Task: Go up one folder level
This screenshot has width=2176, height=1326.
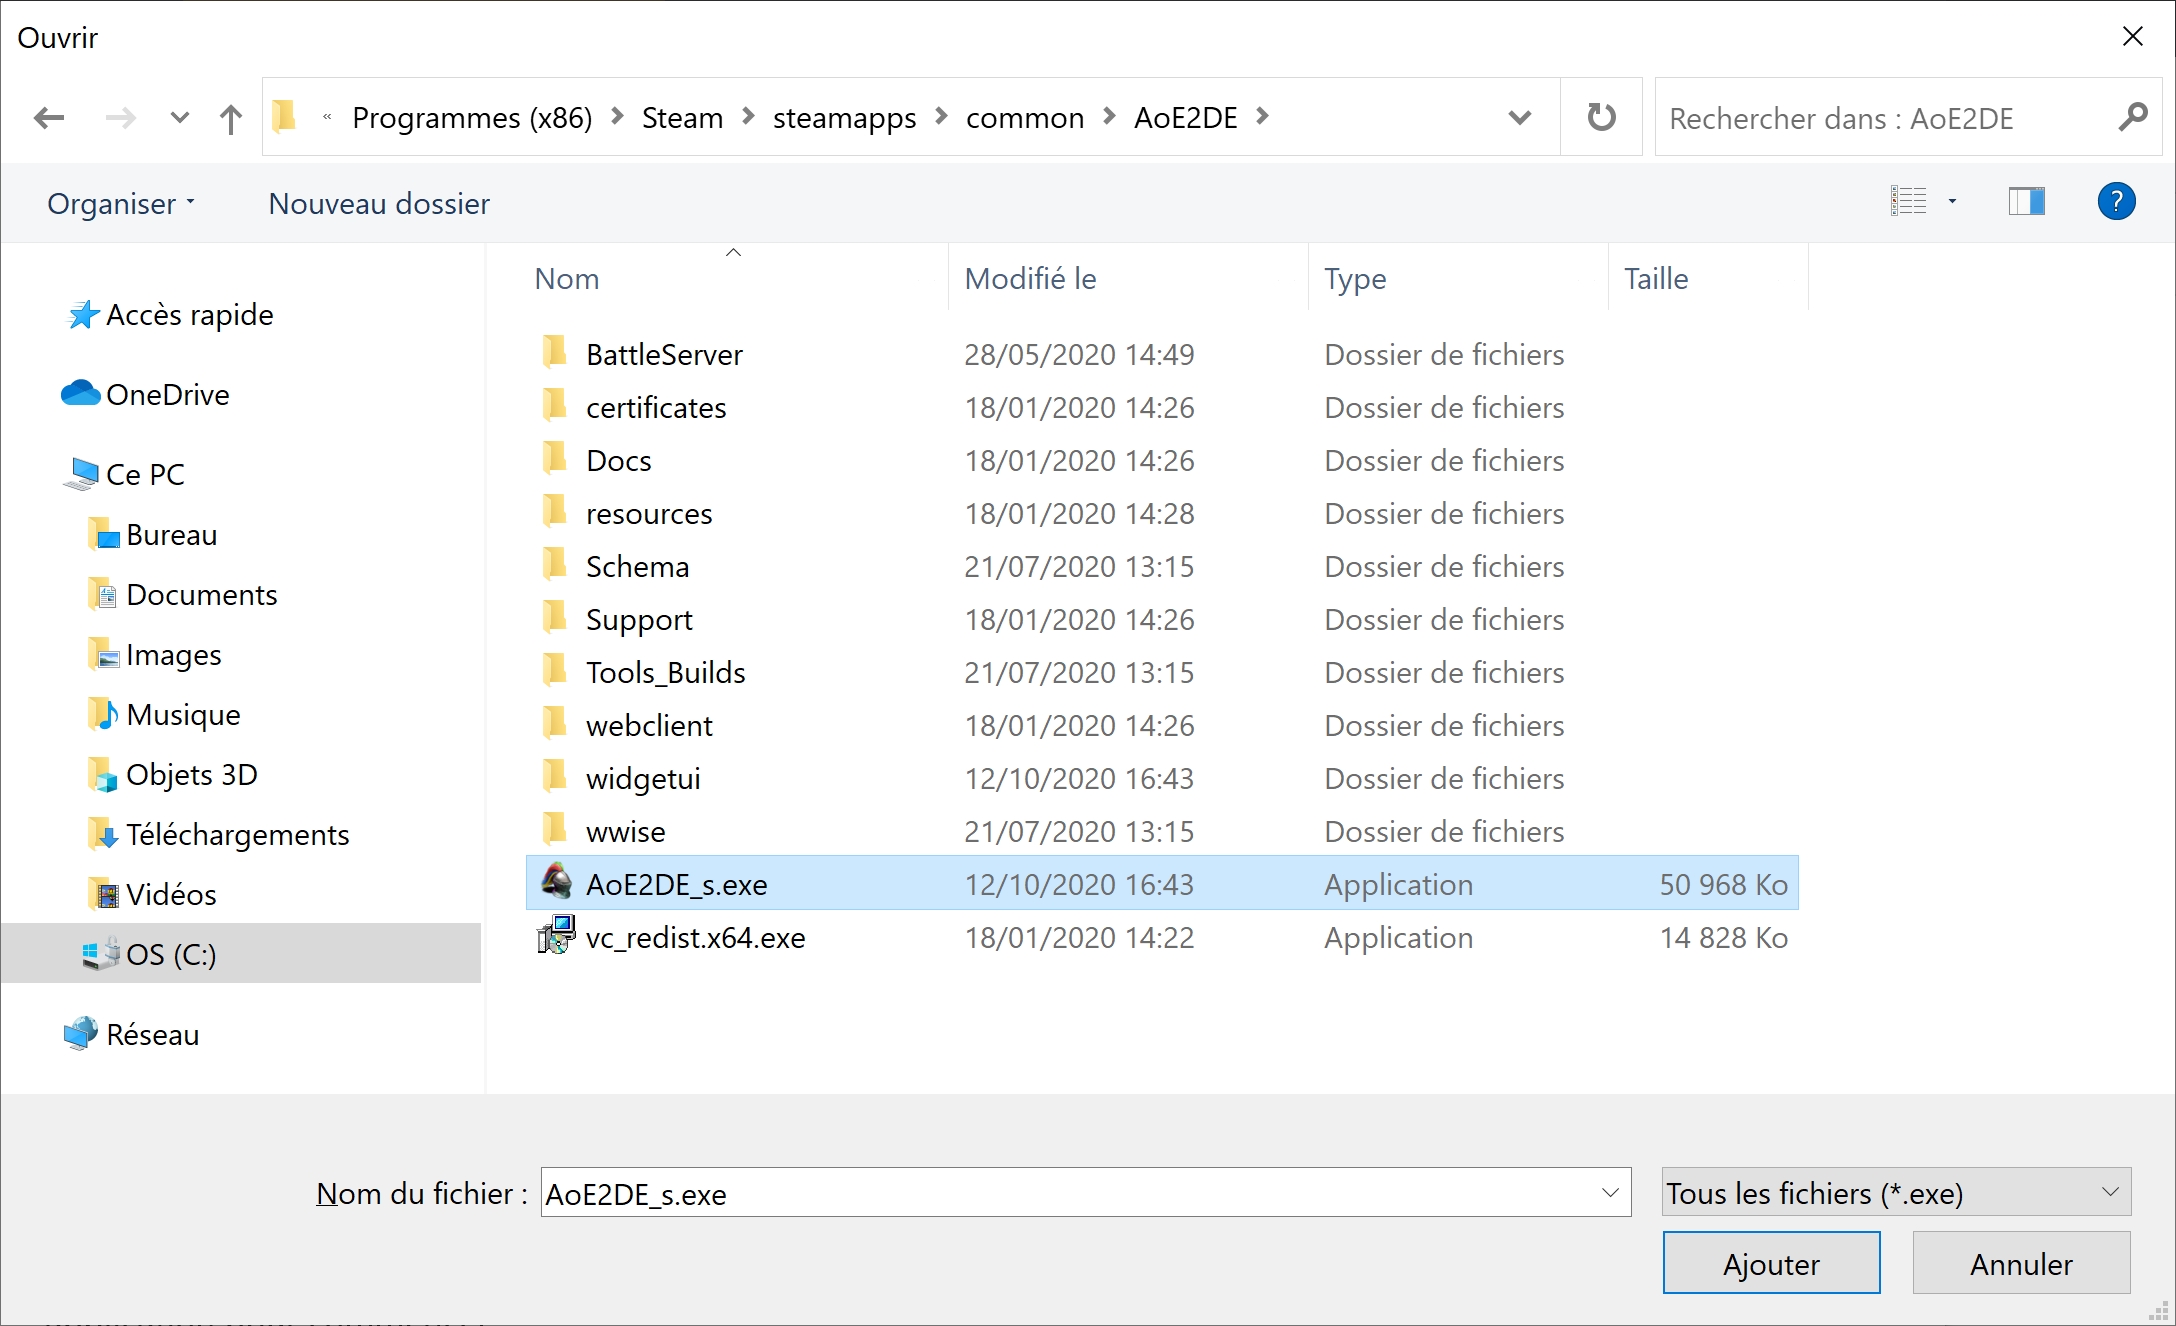Action: 231,118
